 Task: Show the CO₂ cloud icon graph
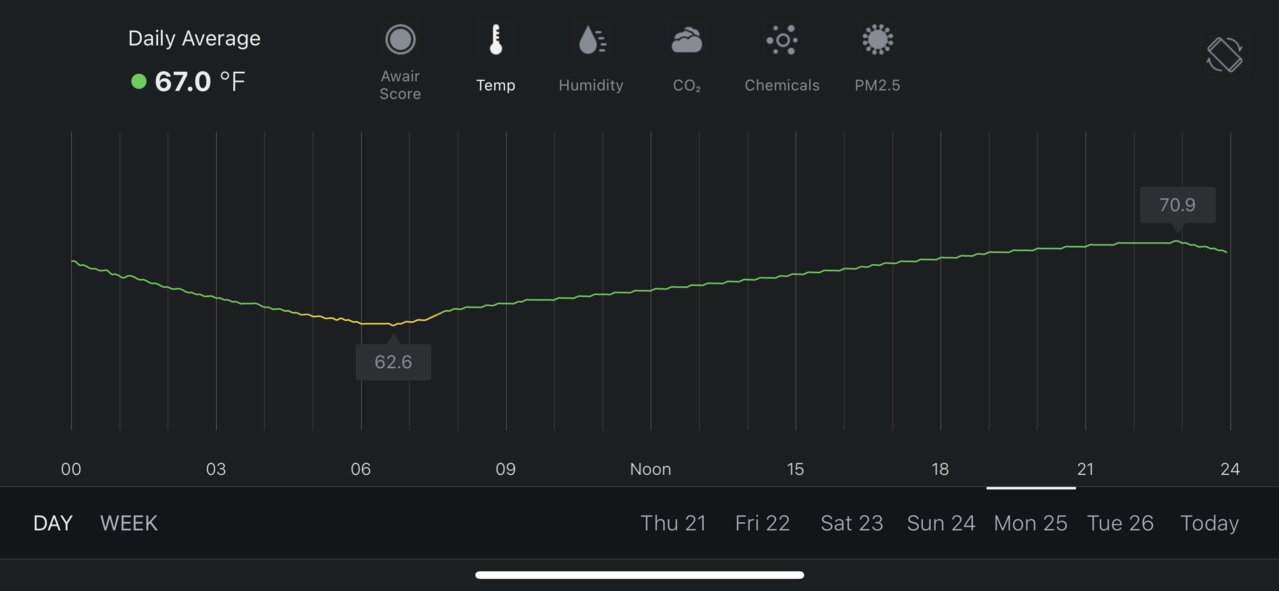686,40
